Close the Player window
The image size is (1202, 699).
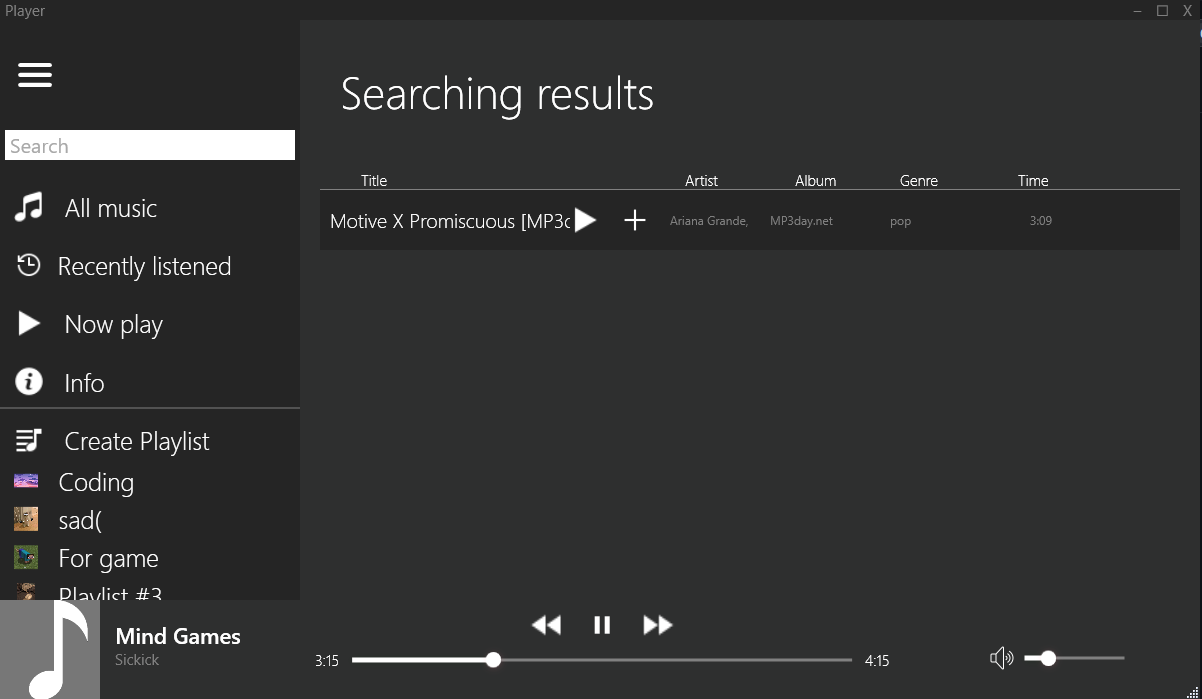coord(1188,11)
